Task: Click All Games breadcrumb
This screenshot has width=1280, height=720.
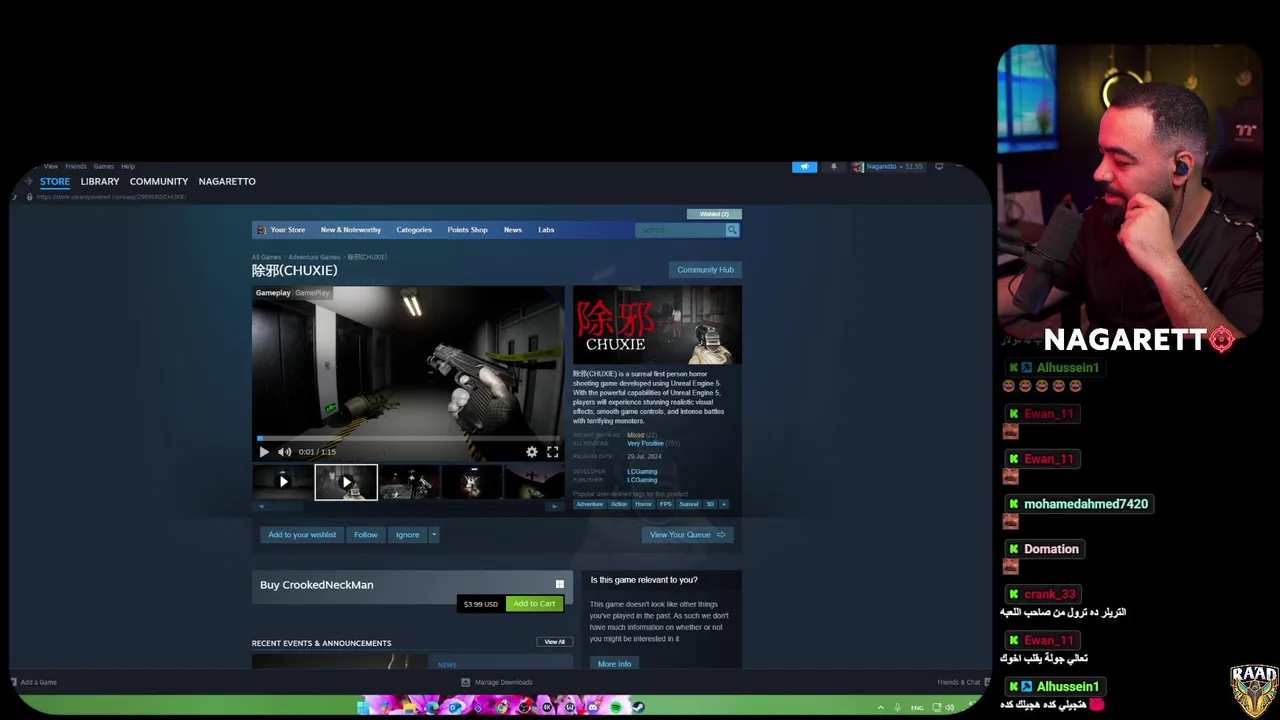Action: point(267,257)
